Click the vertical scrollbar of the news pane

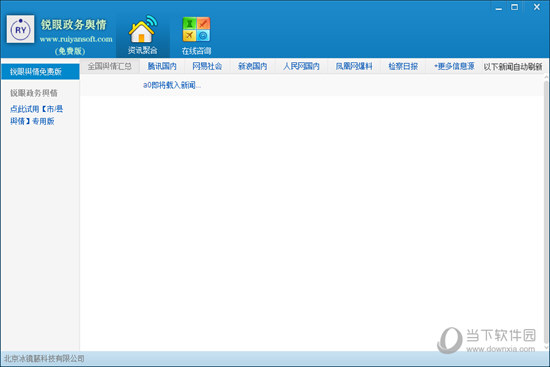pyautogui.click(x=546, y=212)
